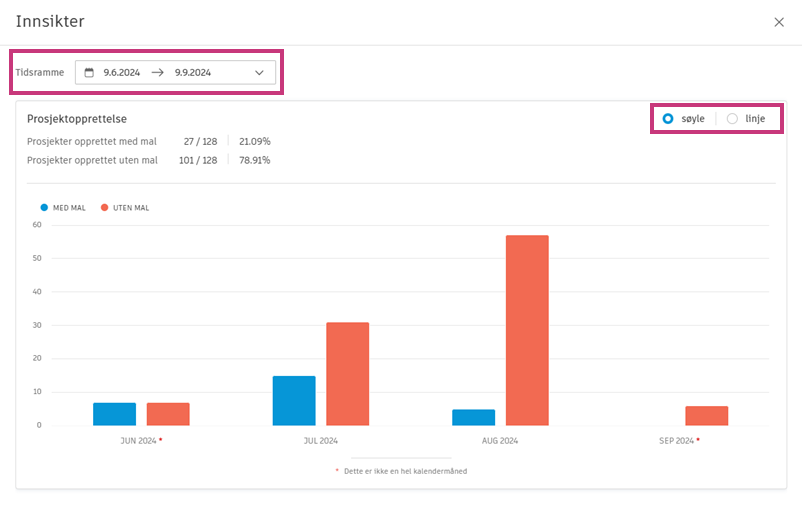Click the blue JUN 2024 bar
The image size is (802, 516).
115,414
